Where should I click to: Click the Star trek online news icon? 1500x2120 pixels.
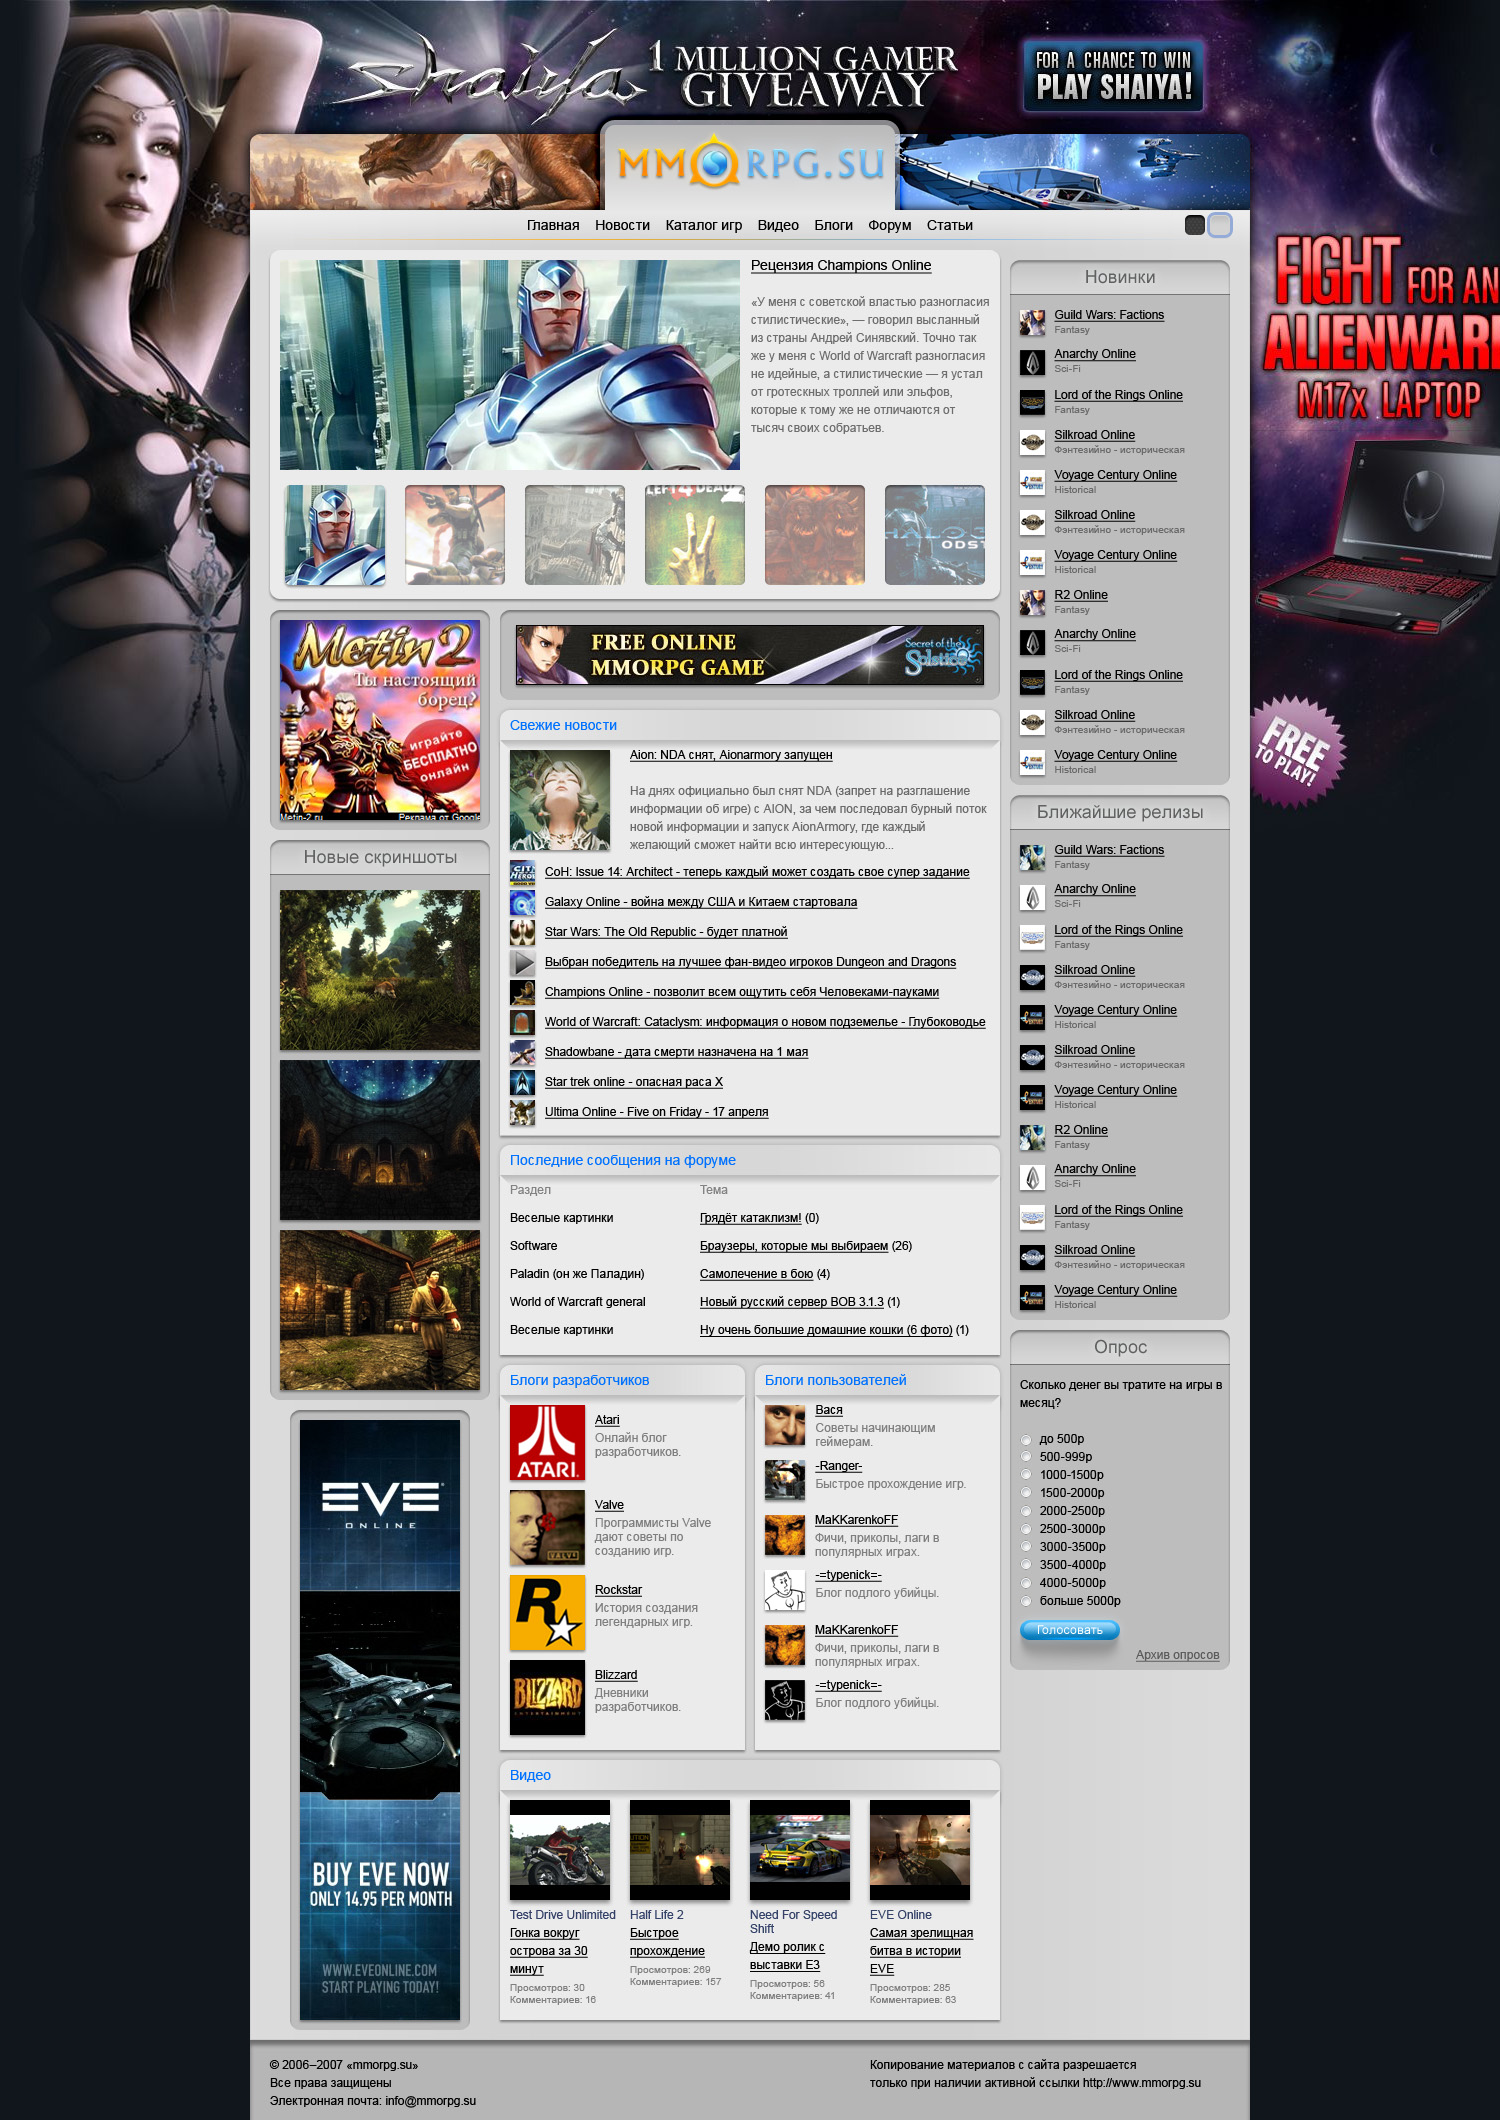[522, 1083]
